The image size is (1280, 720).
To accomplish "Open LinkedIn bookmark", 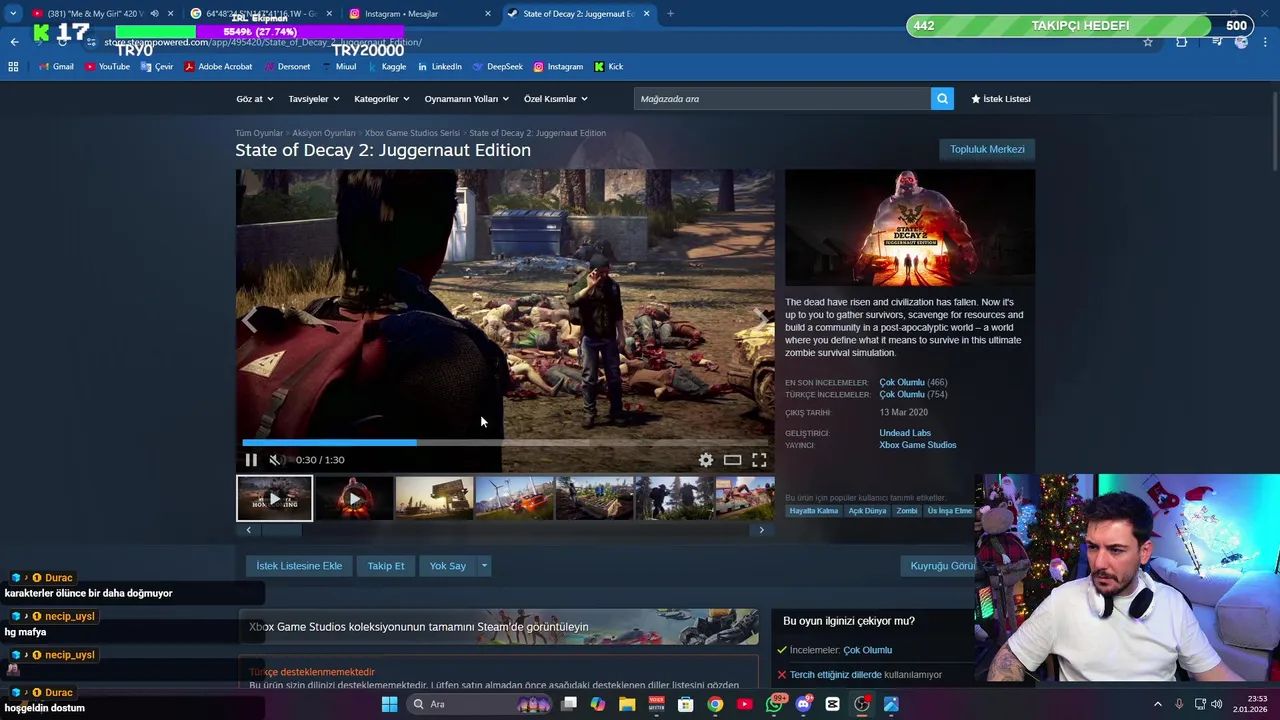I will click(439, 67).
